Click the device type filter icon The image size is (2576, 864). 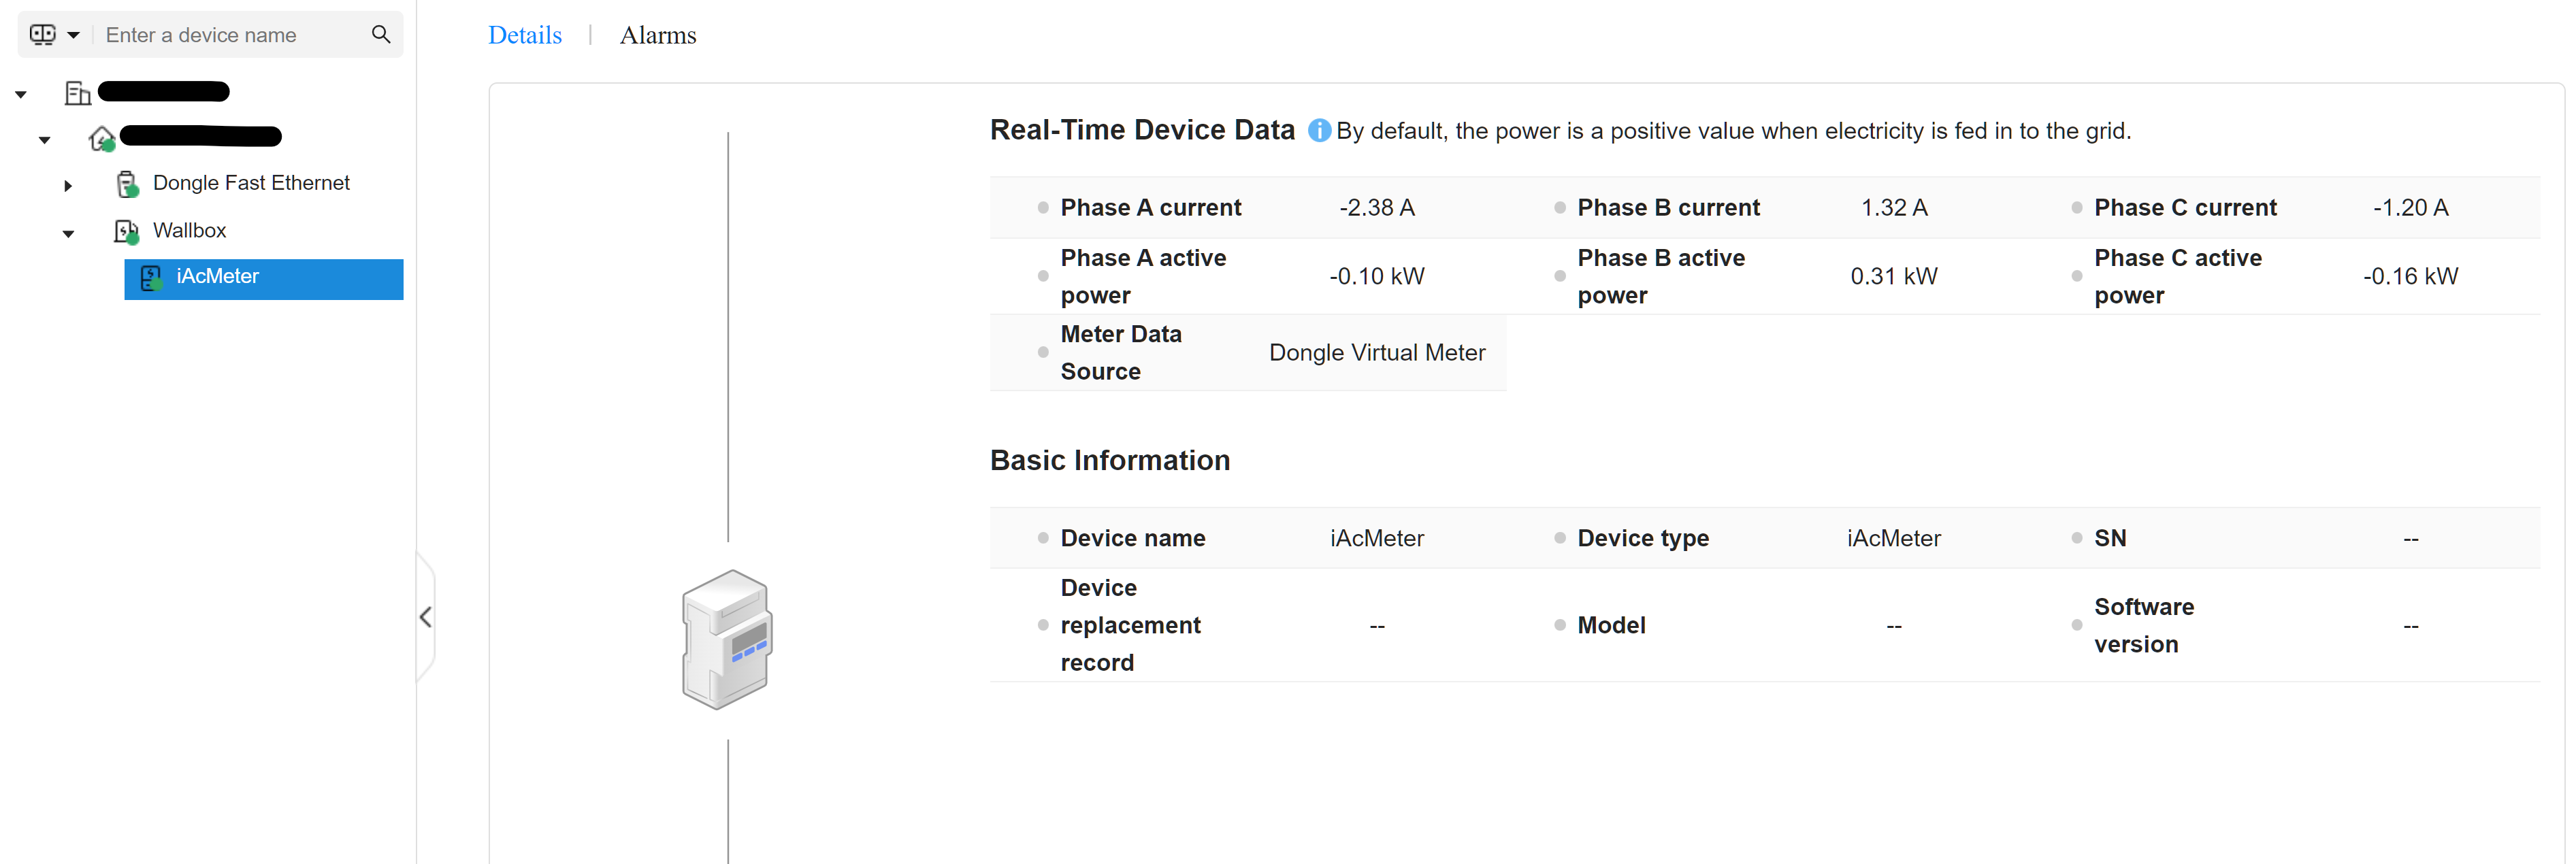click(x=42, y=35)
